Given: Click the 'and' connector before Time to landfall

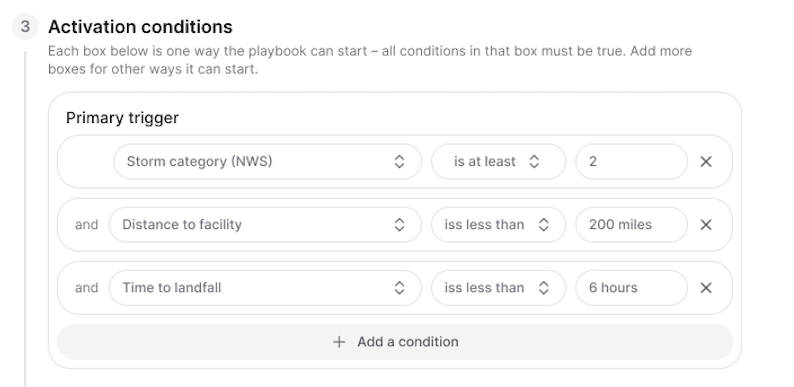Looking at the screenshot, I should 87,288.
